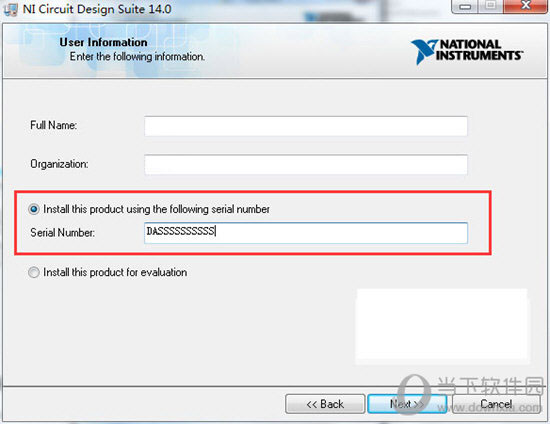Click the 'User Information' heading text

click(103, 42)
